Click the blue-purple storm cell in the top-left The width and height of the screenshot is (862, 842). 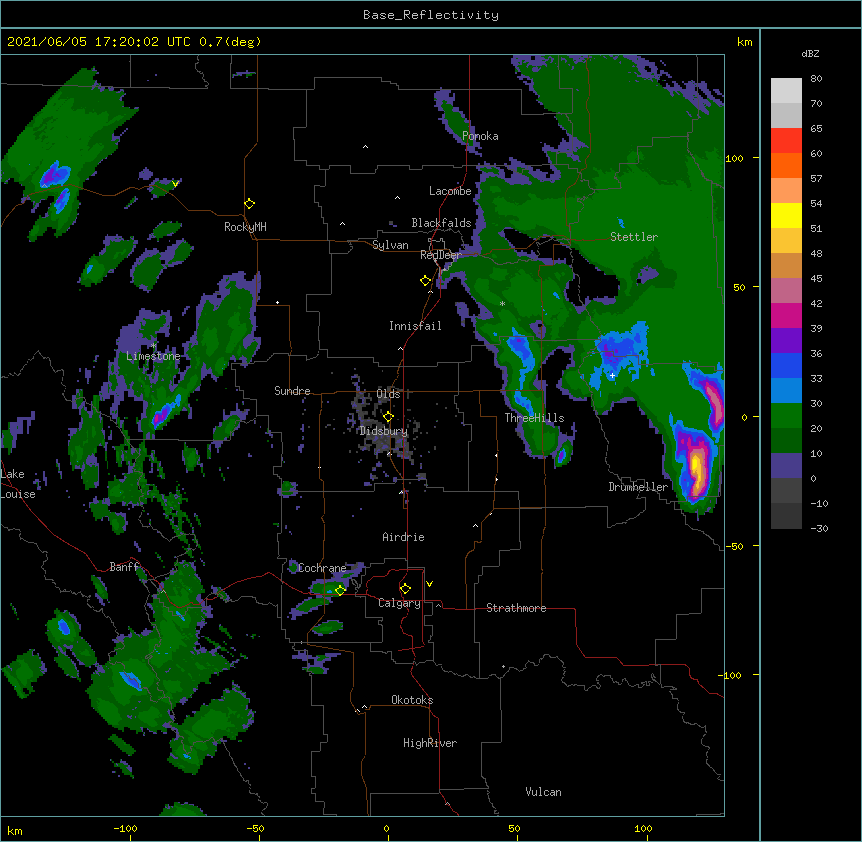(55, 175)
